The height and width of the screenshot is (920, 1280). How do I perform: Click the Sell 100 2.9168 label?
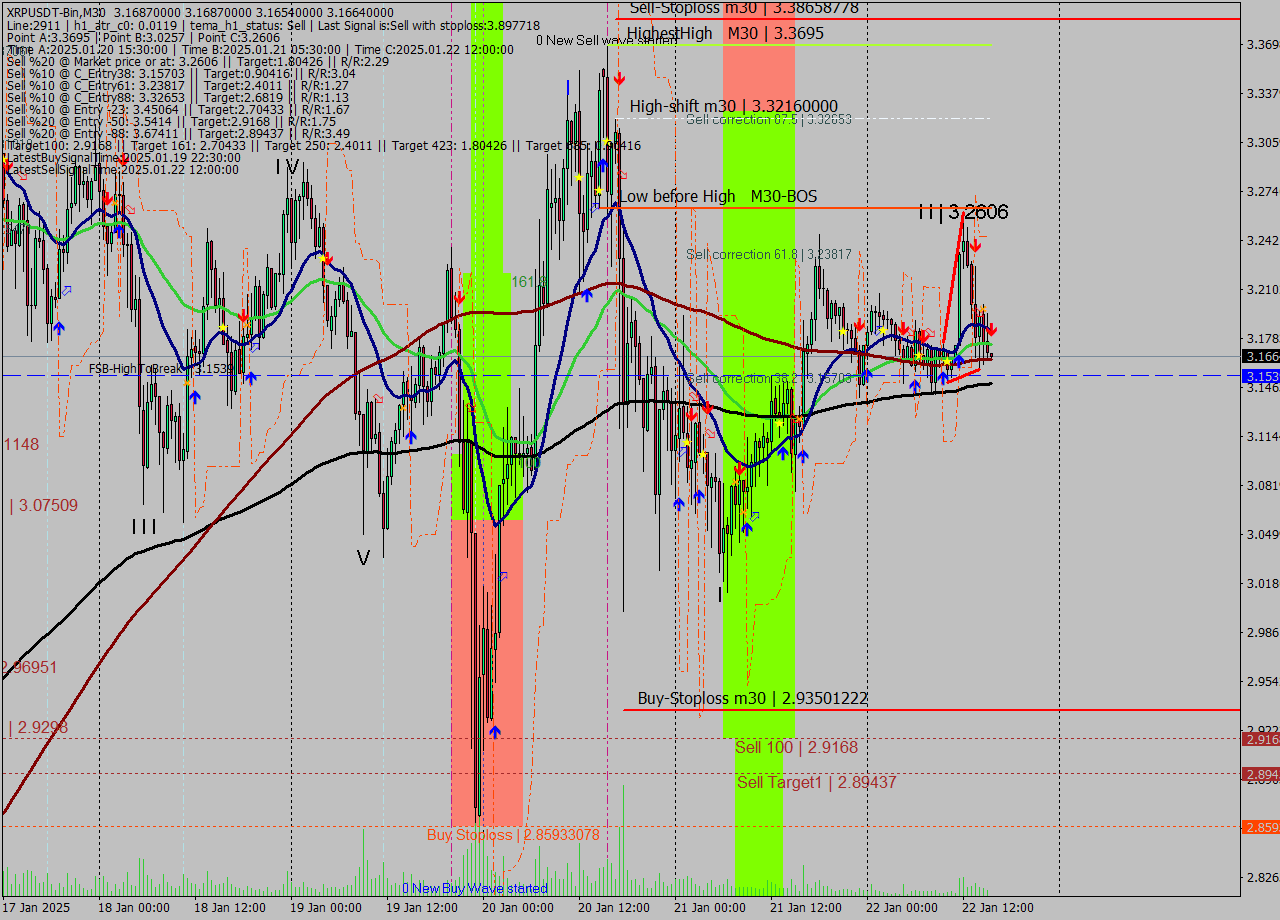[x=797, y=748]
